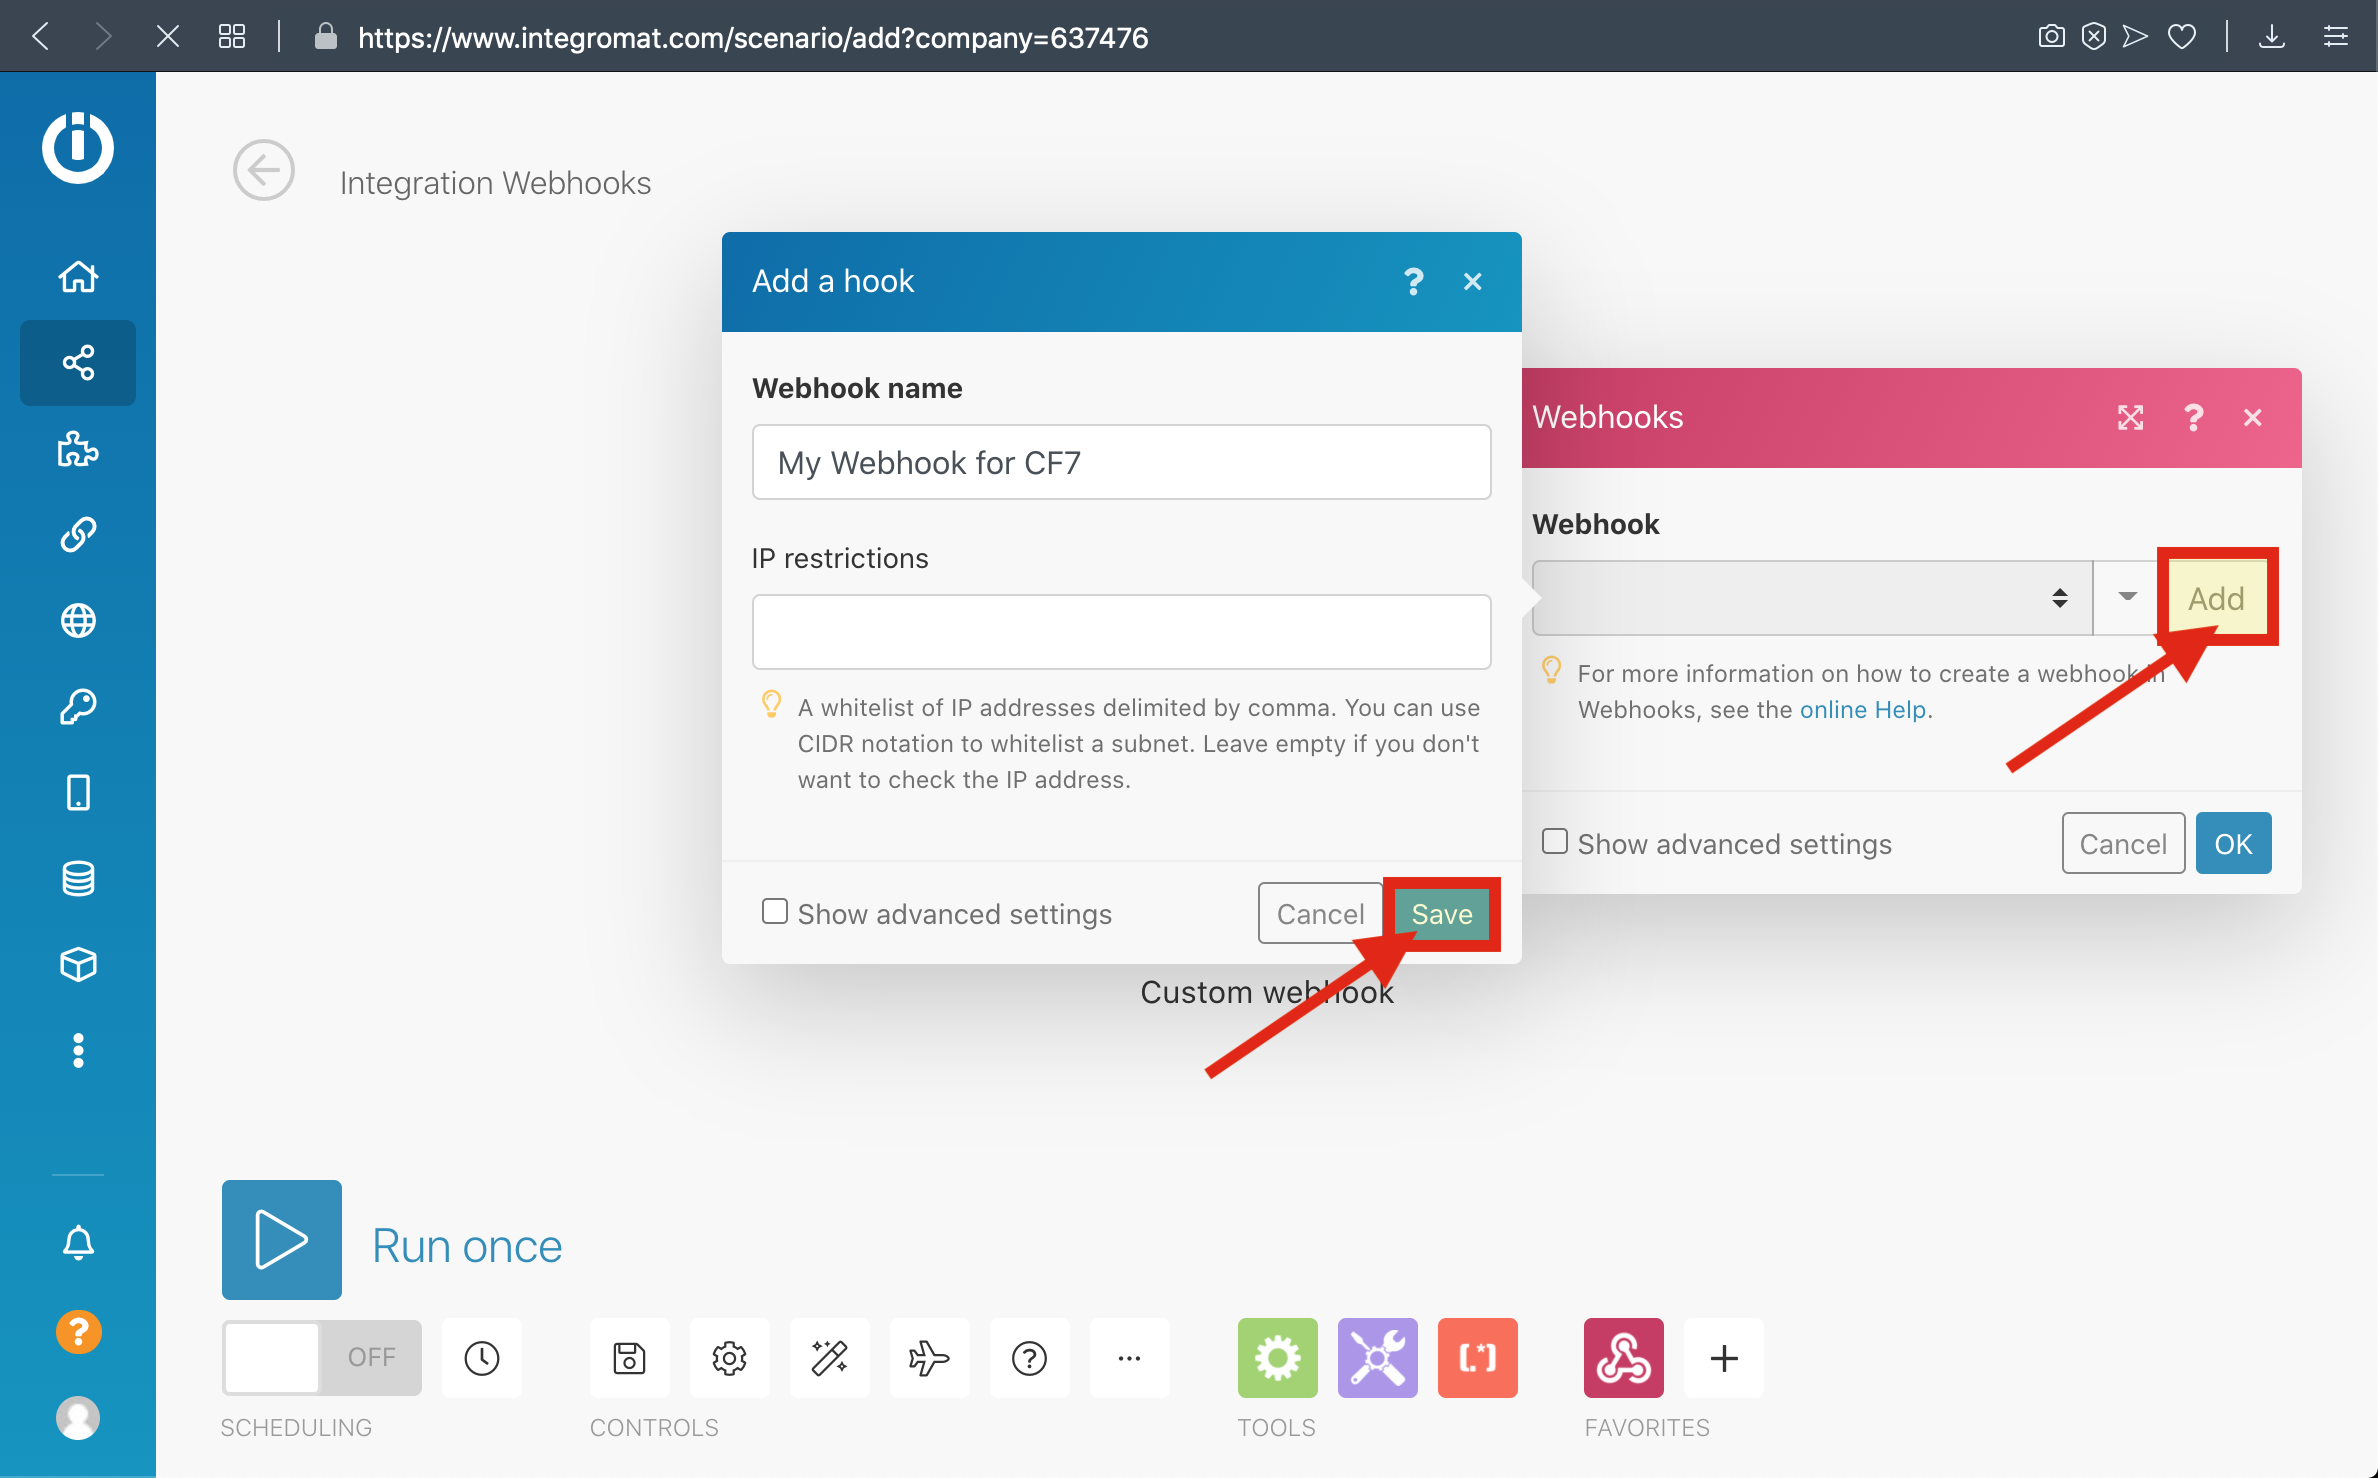
Task: Check Show advanced settings in Add a hook
Action: point(774,911)
